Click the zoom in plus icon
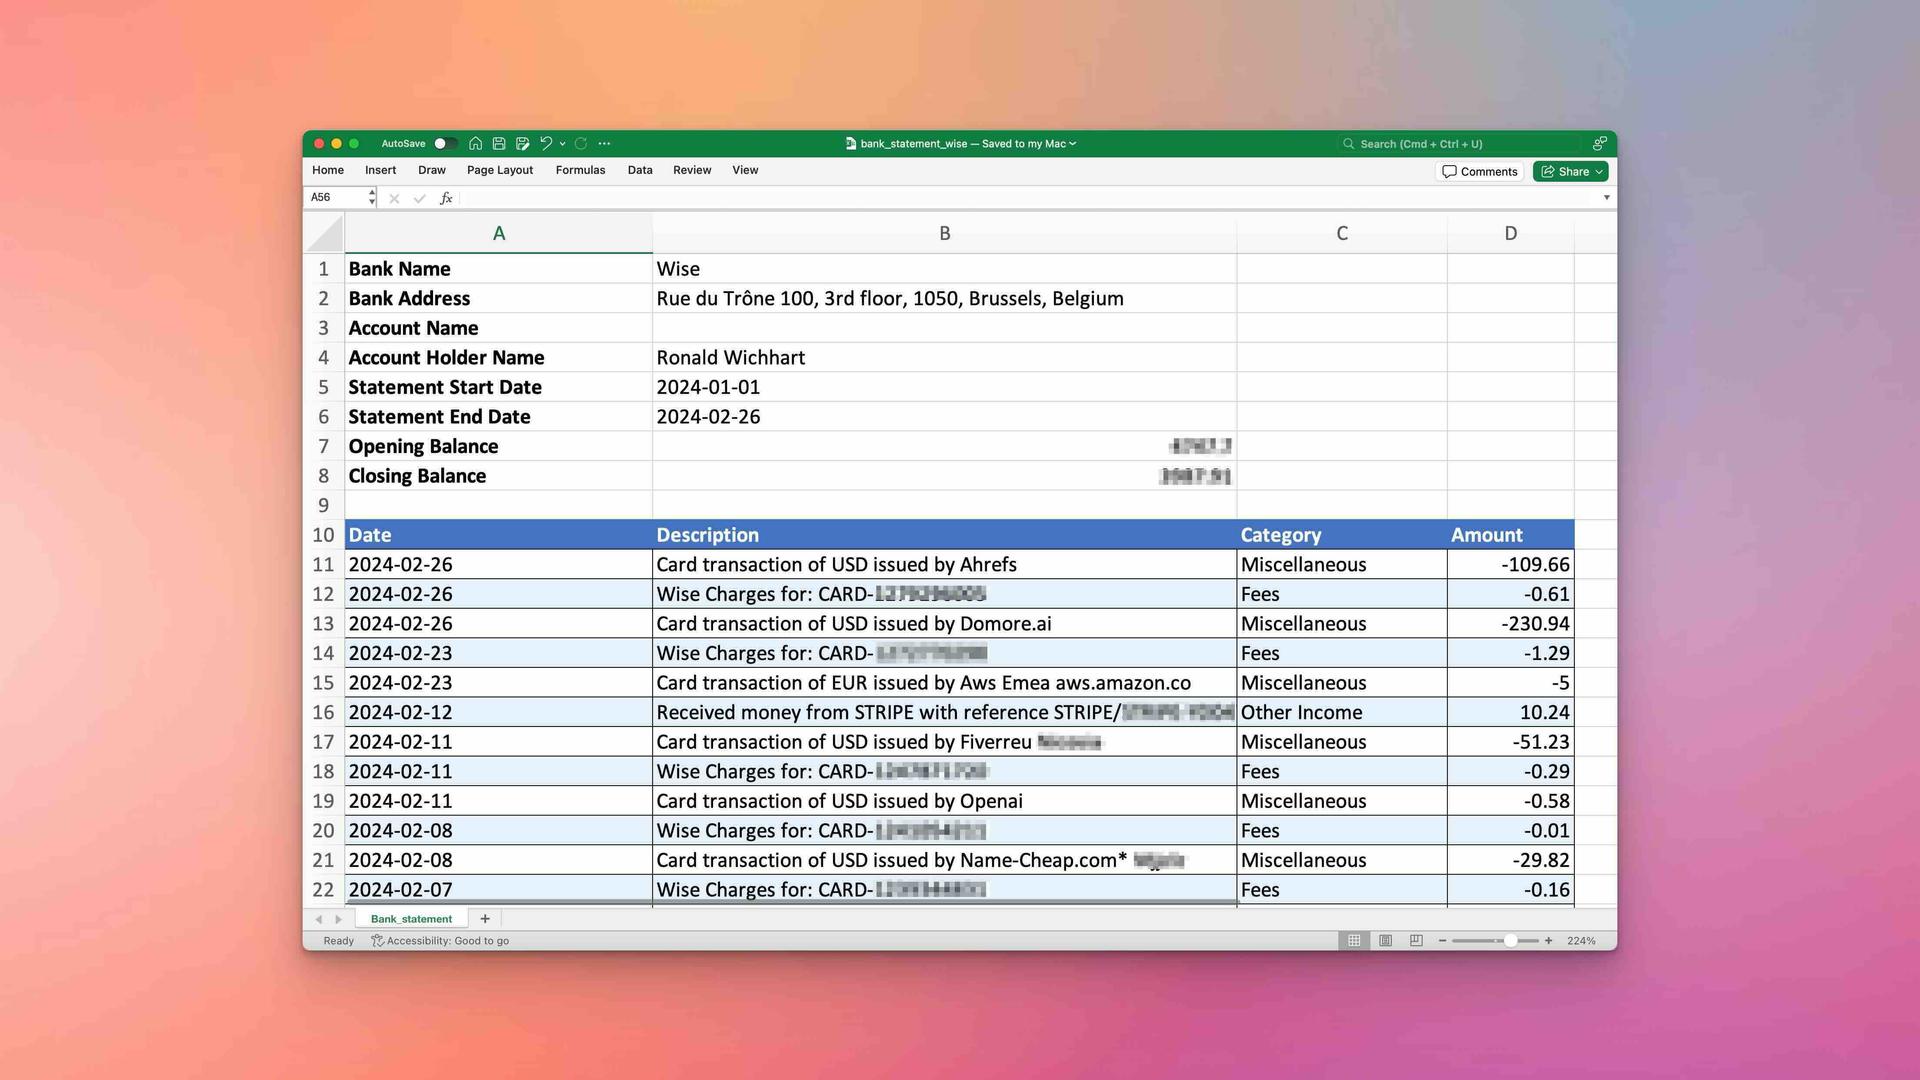1920x1080 pixels. pos(1548,941)
